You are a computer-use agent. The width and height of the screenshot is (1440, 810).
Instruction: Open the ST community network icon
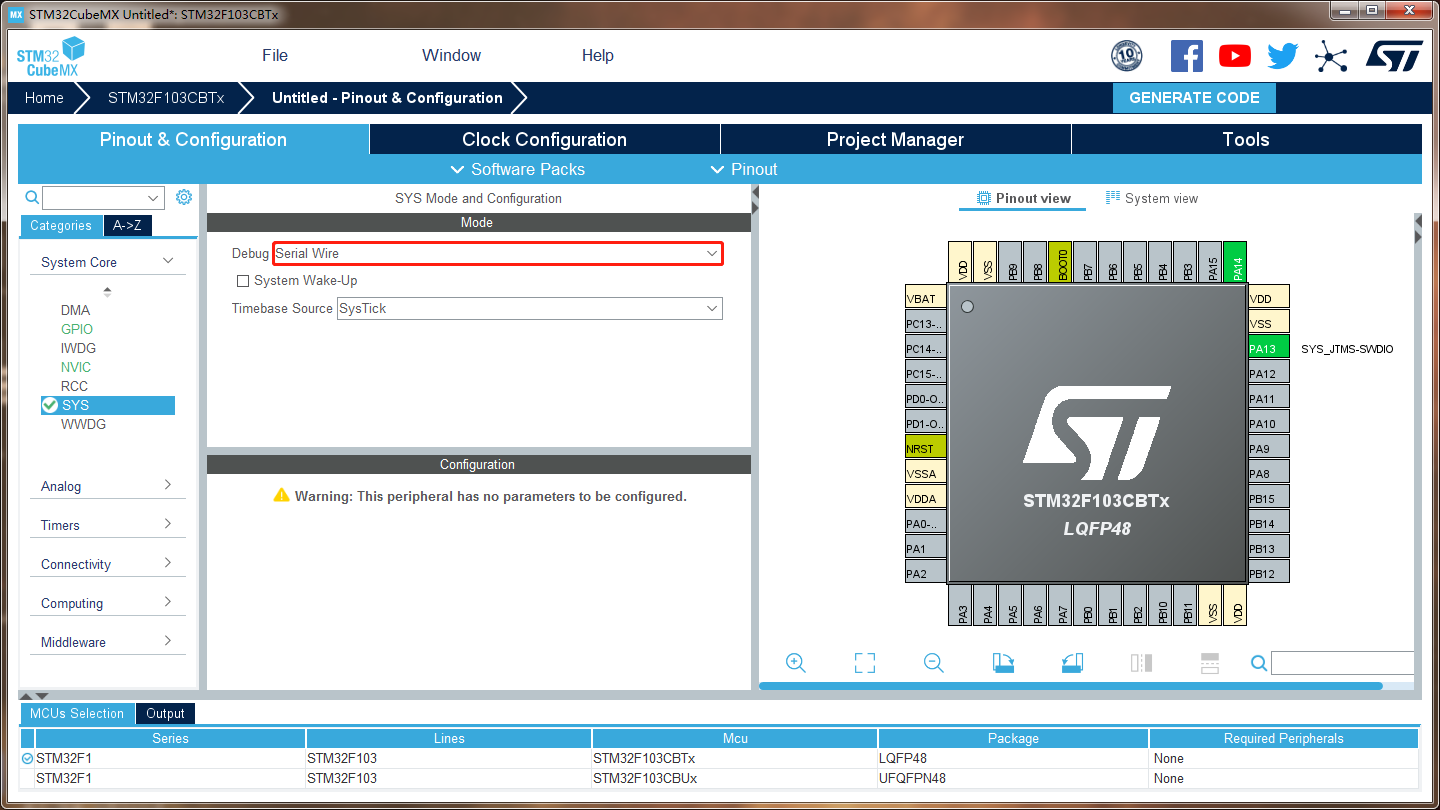pyautogui.click(x=1331, y=56)
